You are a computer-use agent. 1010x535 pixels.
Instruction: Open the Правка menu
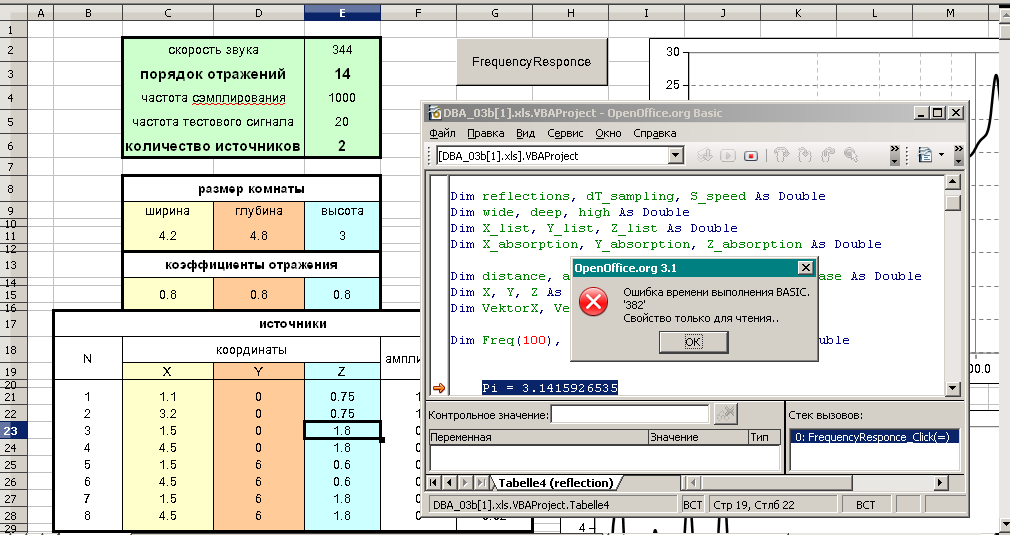tap(486, 133)
